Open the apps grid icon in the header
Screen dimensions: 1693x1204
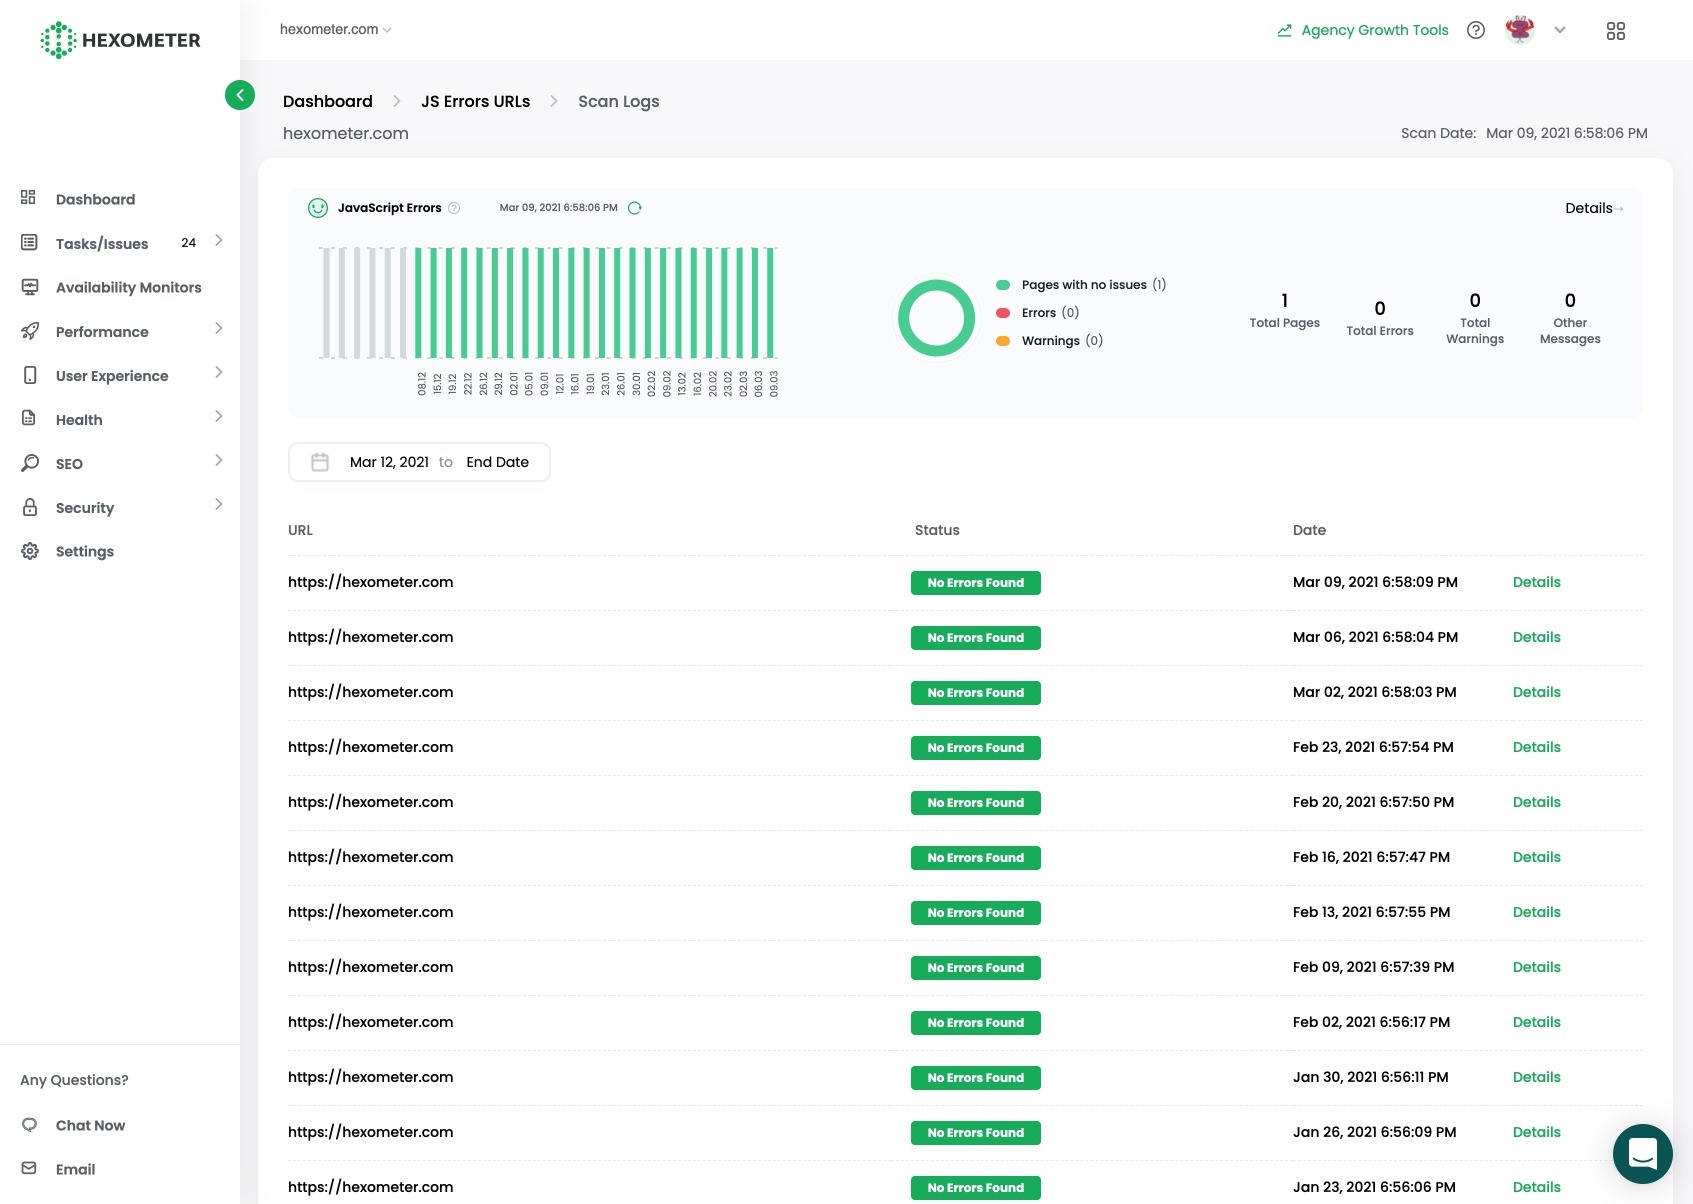pyautogui.click(x=1616, y=31)
